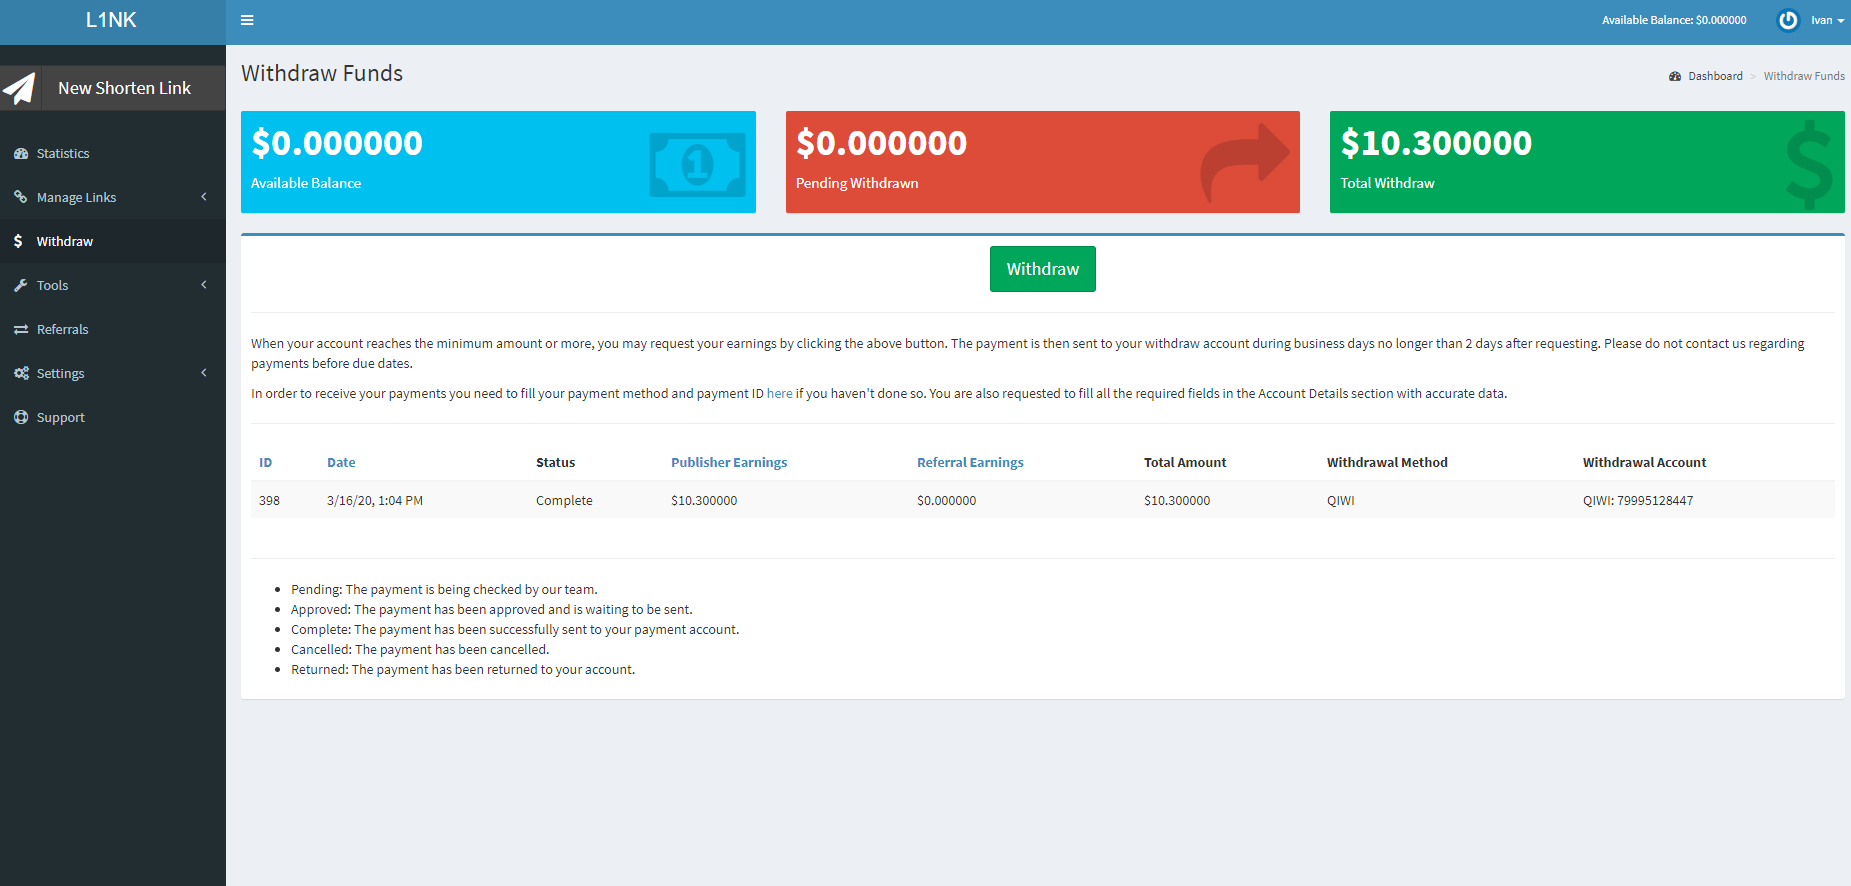Expand the Tools submenu chevron
Viewport: 1851px width, 886px height.
coord(204,285)
